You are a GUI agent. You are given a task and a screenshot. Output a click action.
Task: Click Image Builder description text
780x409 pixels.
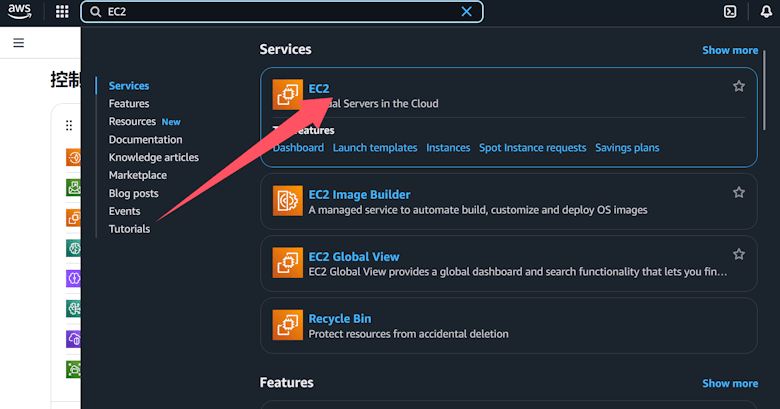(478, 210)
